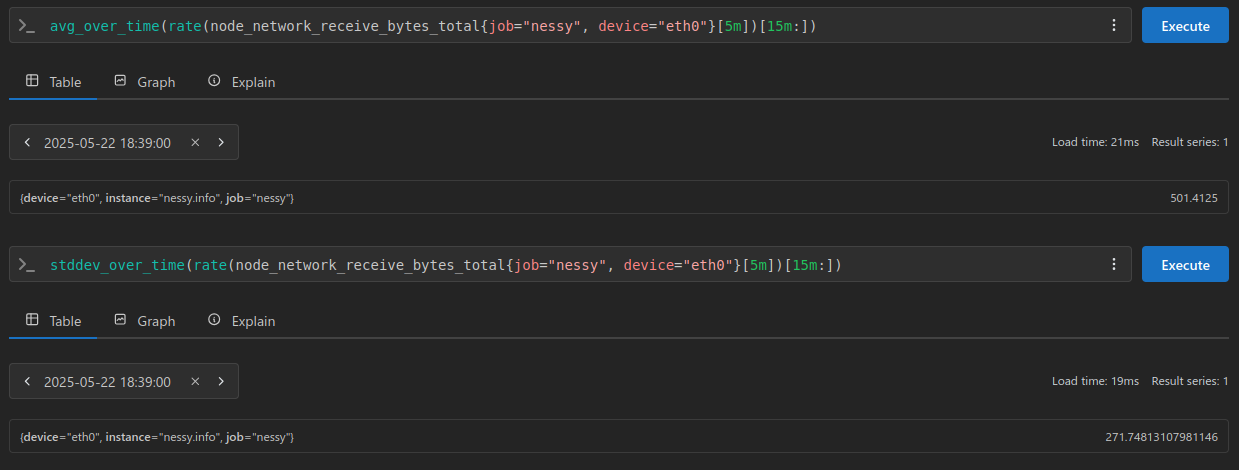Click the Load time: 19ms text
The image size is (1239, 470).
[1095, 382]
